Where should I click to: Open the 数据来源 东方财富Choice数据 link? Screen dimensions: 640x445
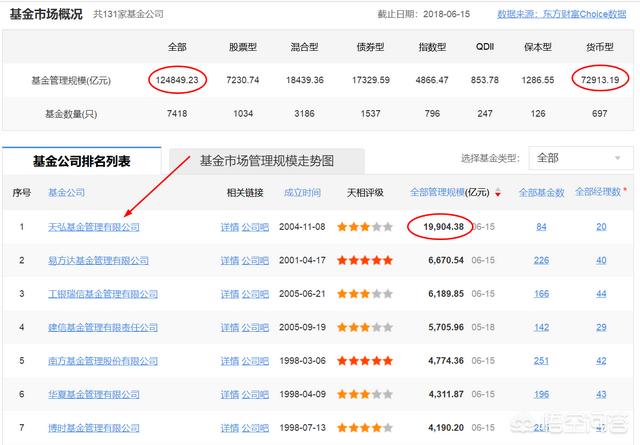click(561, 14)
